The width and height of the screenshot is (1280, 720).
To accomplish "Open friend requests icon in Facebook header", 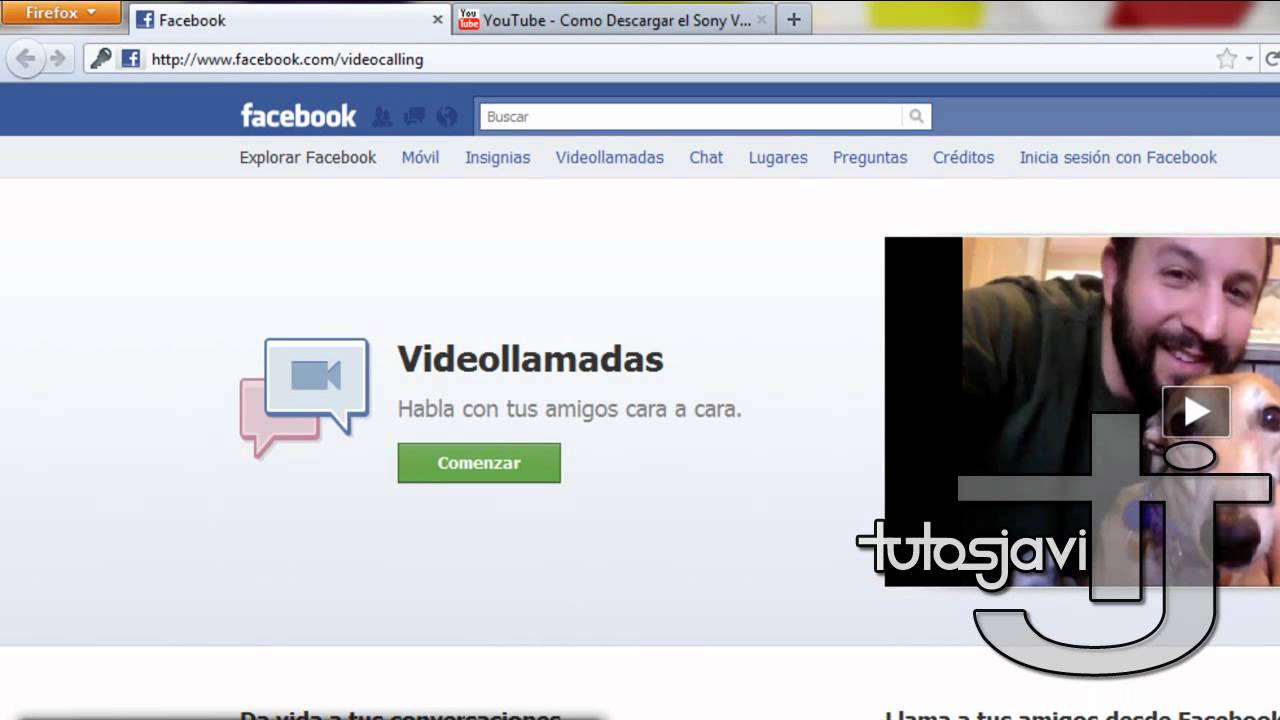I will point(382,117).
